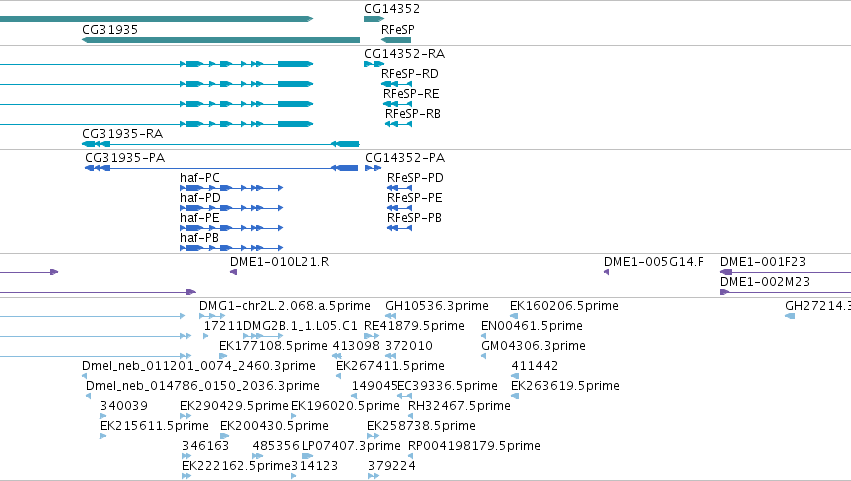Click the haf-PC protein feature
The height and width of the screenshot is (481, 851).
pyautogui.click(x=232, y=188)
